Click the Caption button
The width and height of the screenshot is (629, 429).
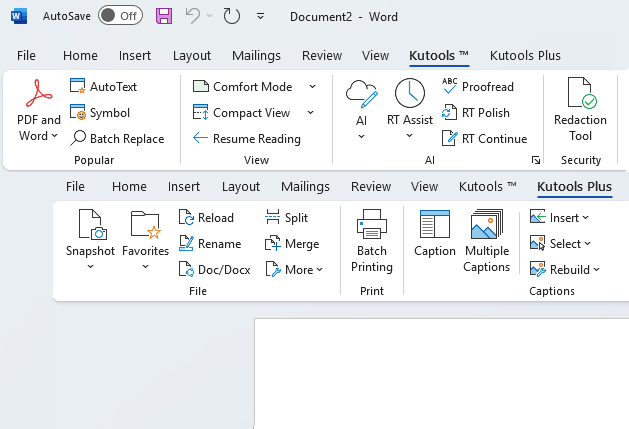point(434,233)
